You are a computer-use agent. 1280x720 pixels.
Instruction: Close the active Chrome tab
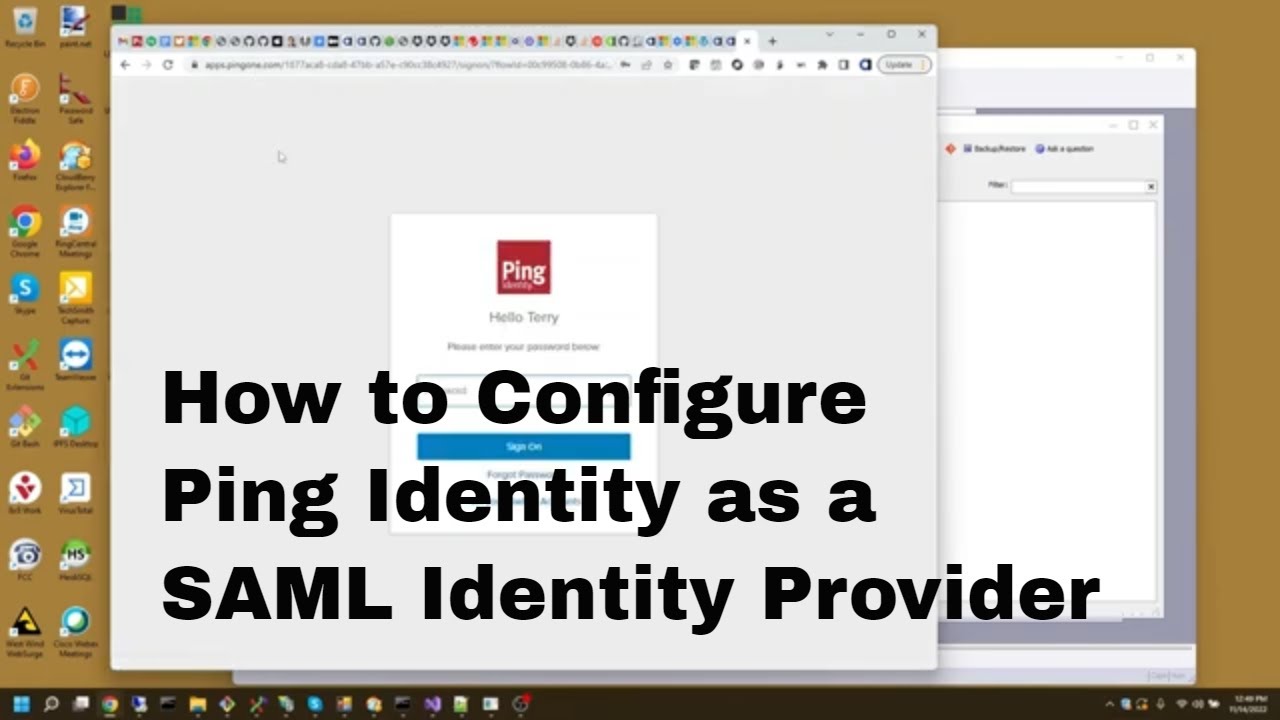pyautogui.click(x=747, y=41)
